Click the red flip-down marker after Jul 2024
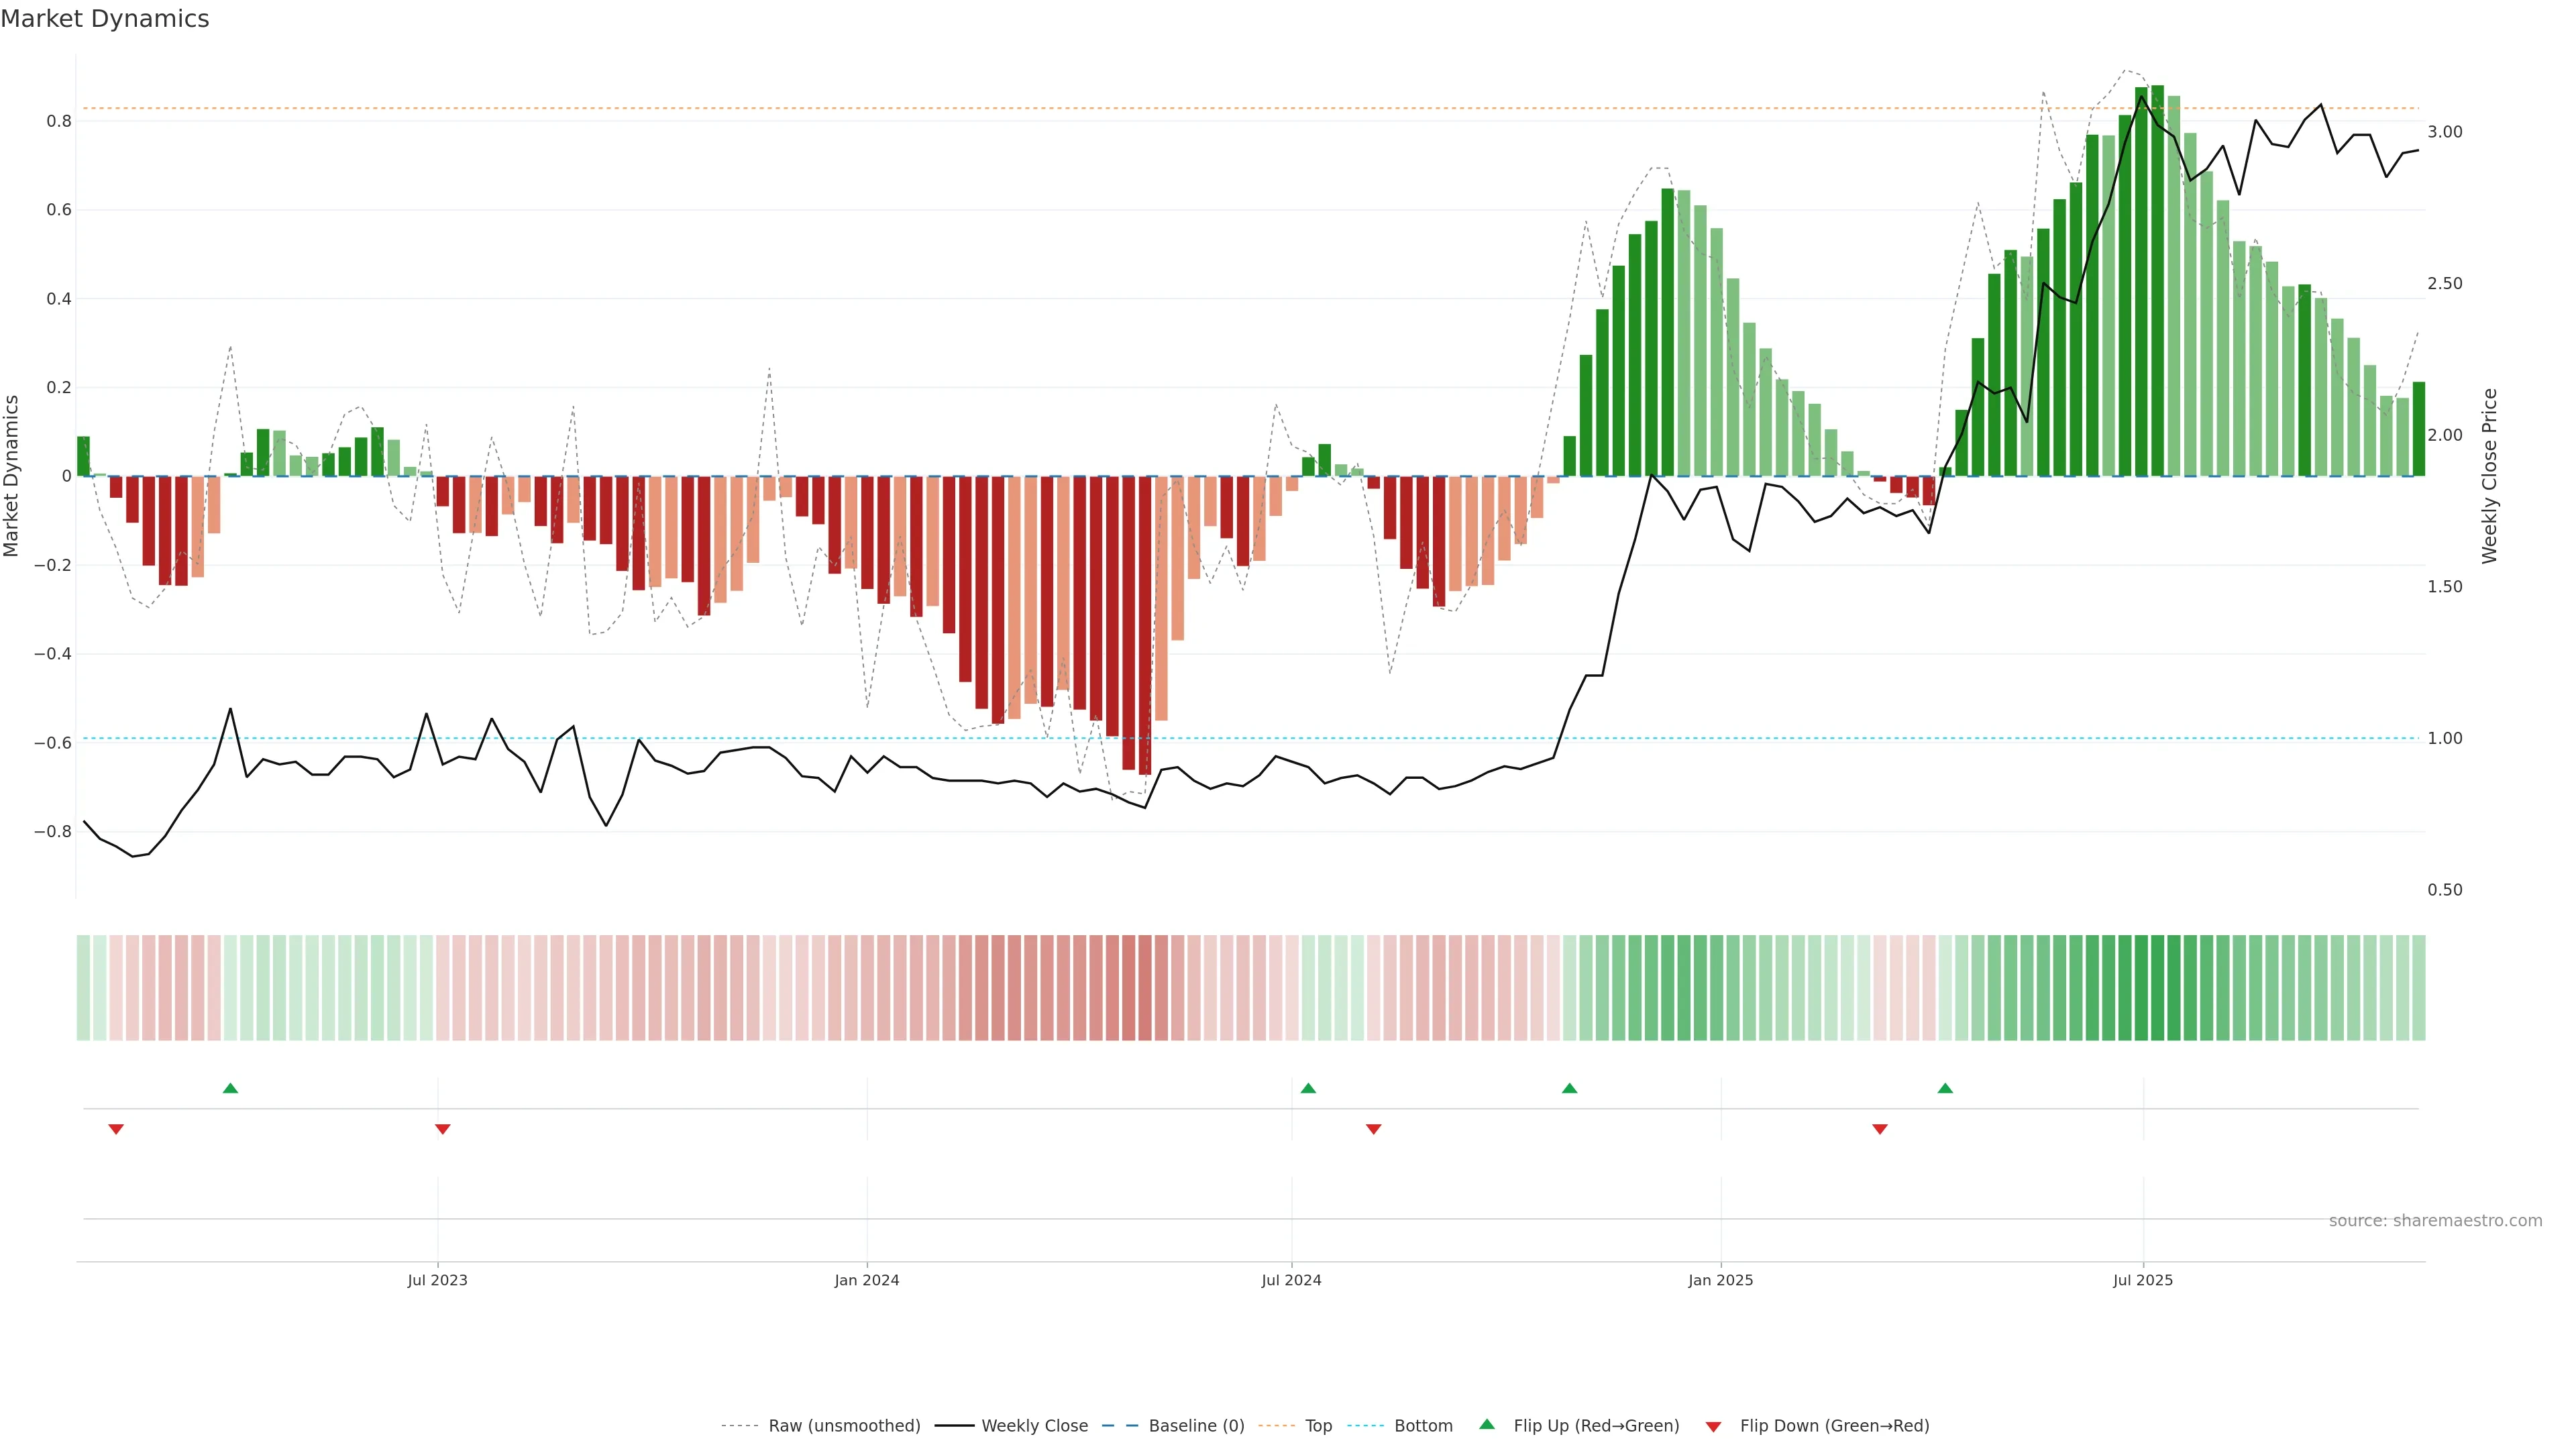2576x1449 pixels. [x=1374, y=1129]
